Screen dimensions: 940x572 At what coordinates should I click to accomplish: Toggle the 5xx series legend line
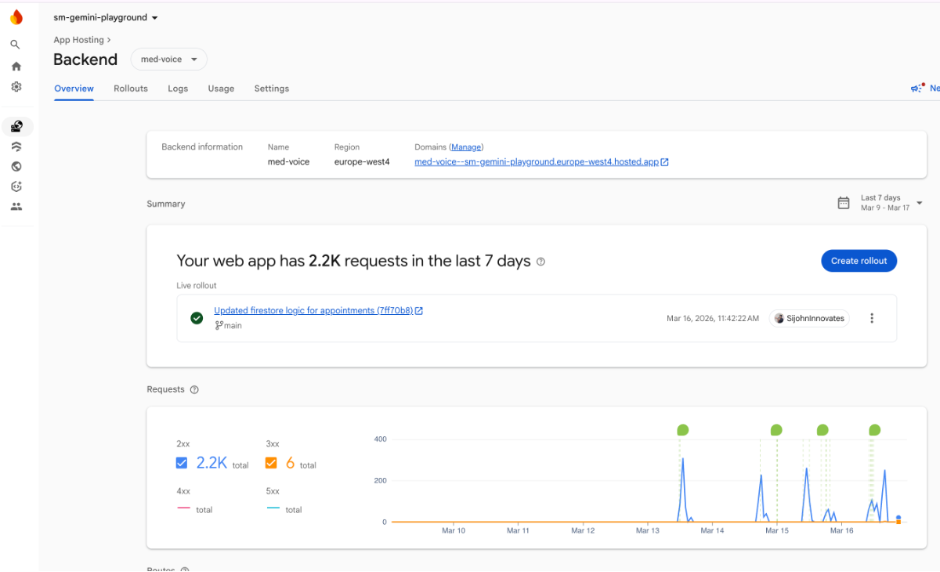click(273, 508)
